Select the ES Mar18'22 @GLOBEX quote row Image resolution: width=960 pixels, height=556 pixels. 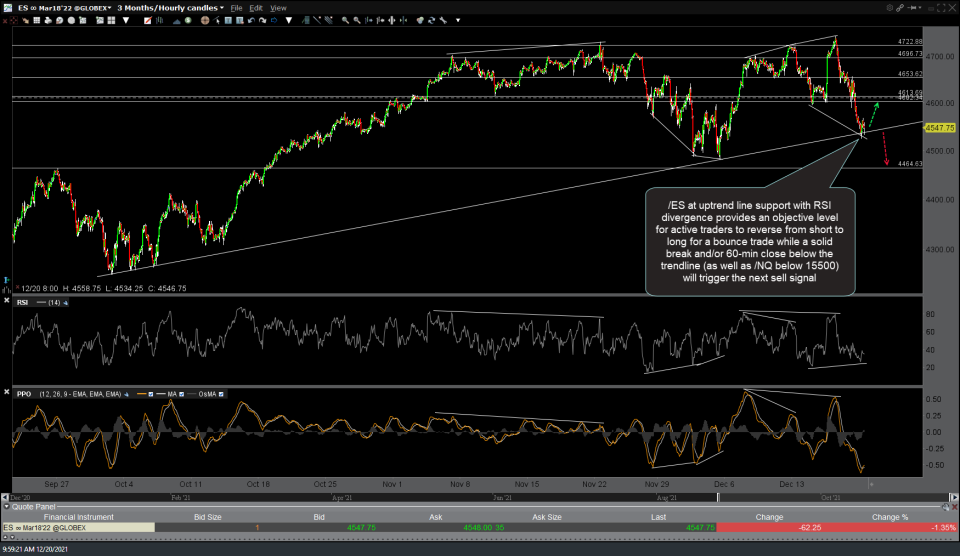[x=480, y=528]
